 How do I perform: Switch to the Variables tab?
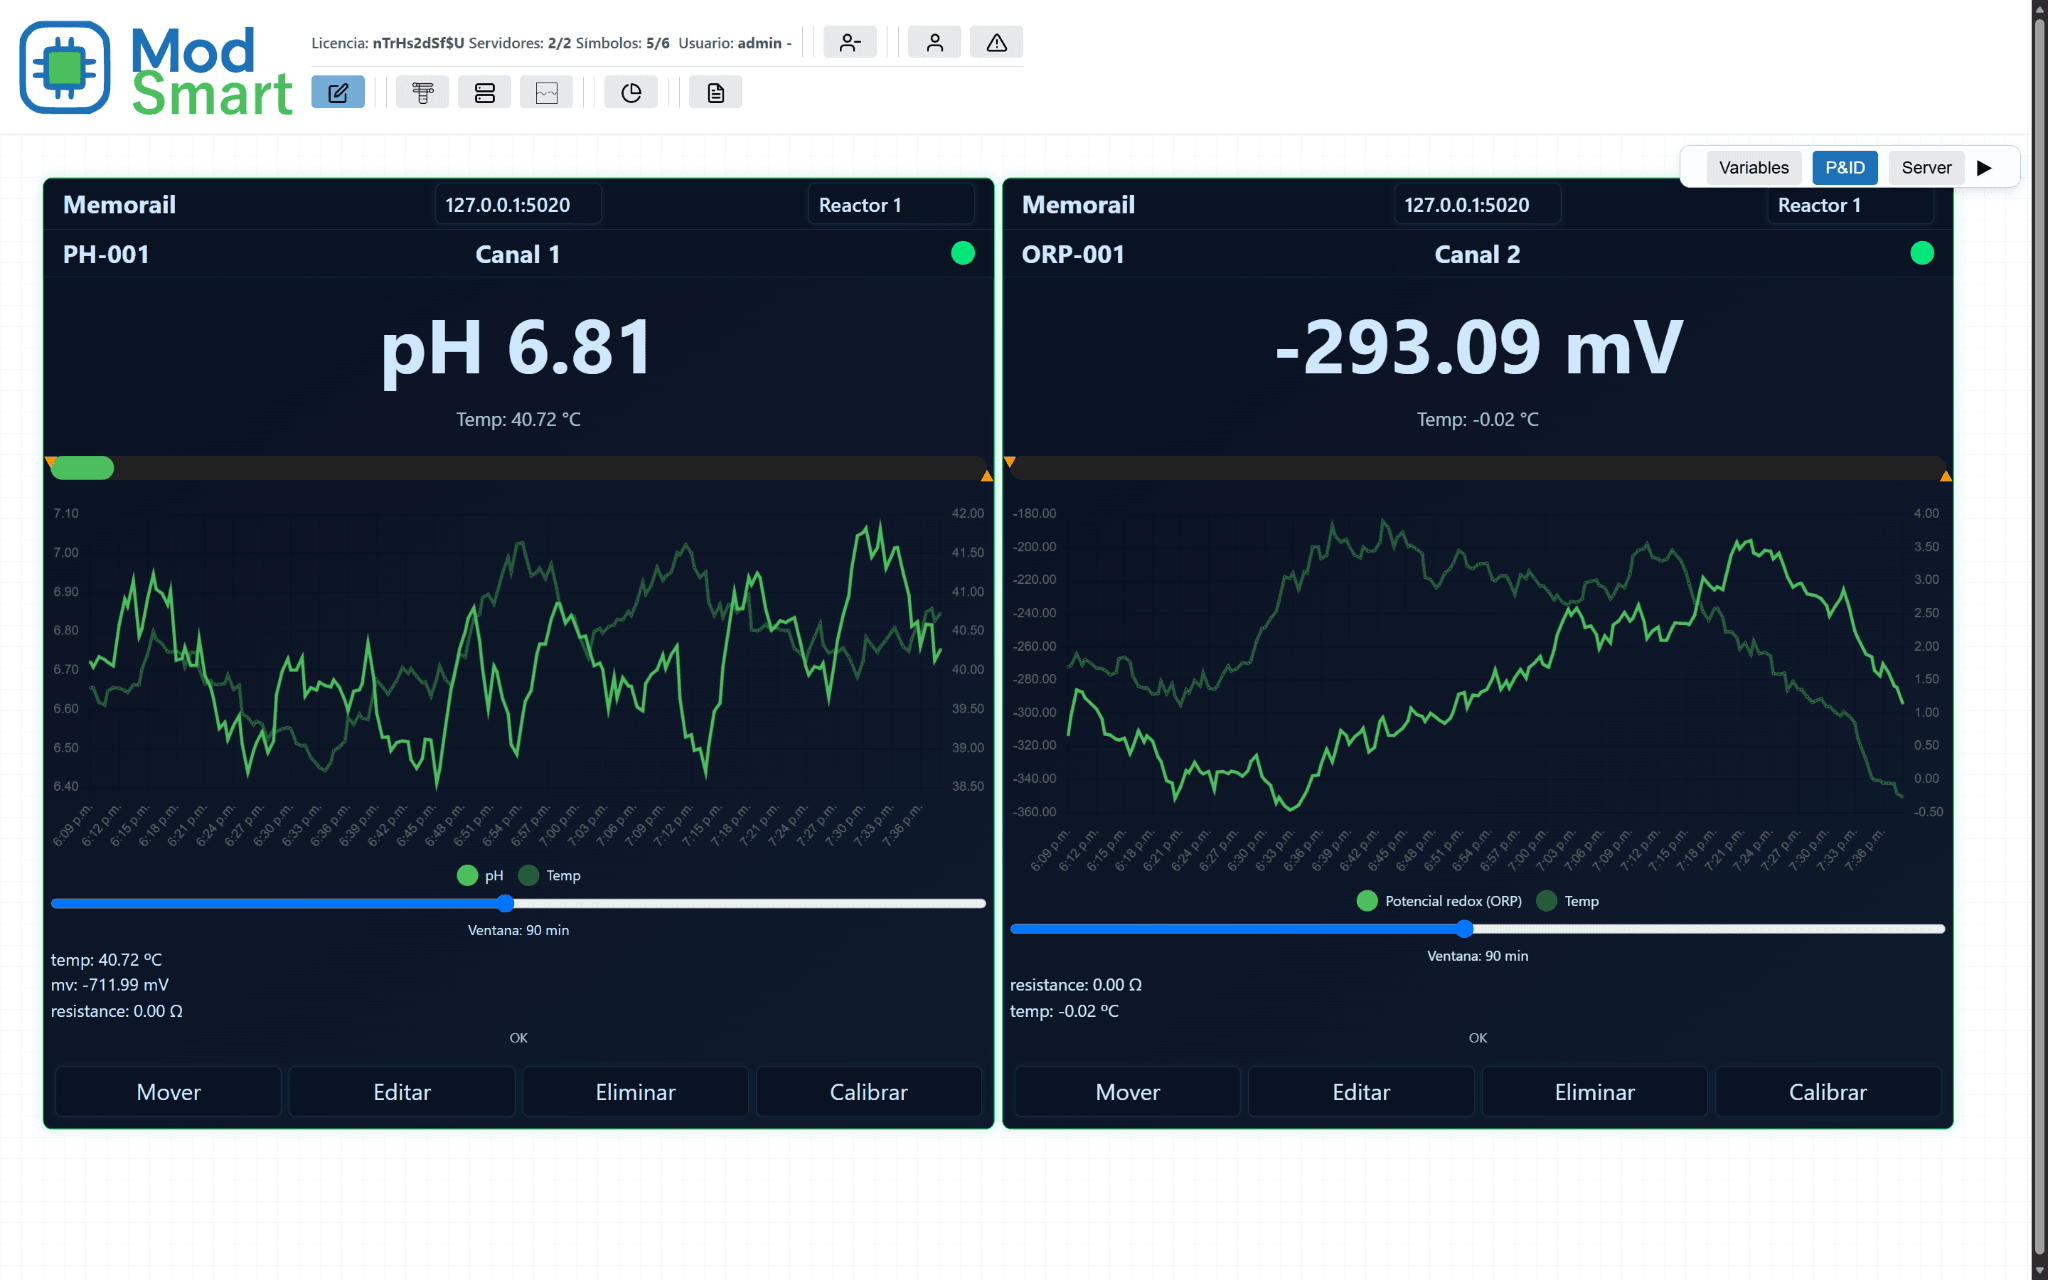[1754, 168]
